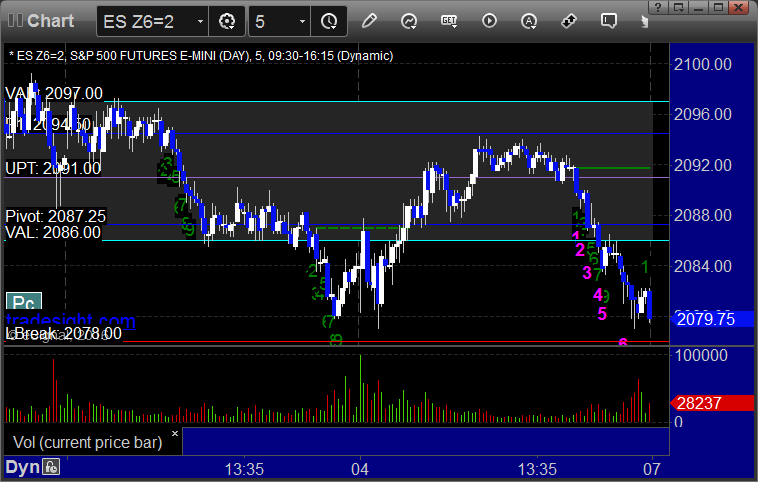758x482 pixels.
Task: Click the short green horizontal line at 2092
Action: click(613, 168)
